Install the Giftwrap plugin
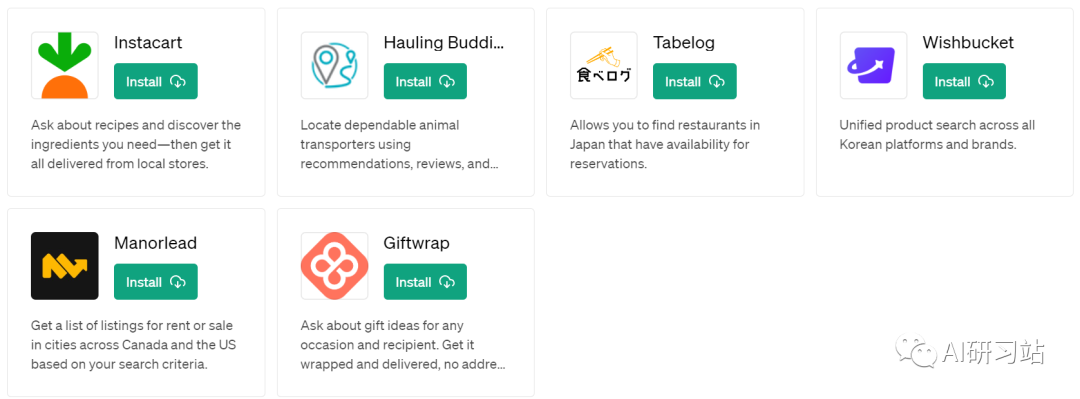This screenshot has width=1080, height=399. click(425, 282)
